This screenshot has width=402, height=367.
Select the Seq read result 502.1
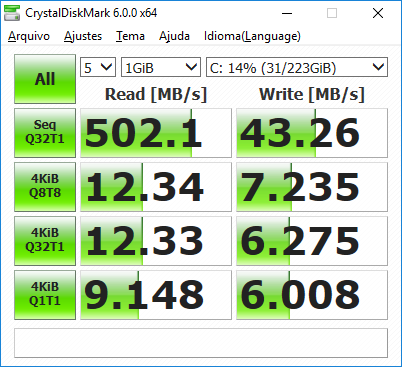[x=156, y=133]
